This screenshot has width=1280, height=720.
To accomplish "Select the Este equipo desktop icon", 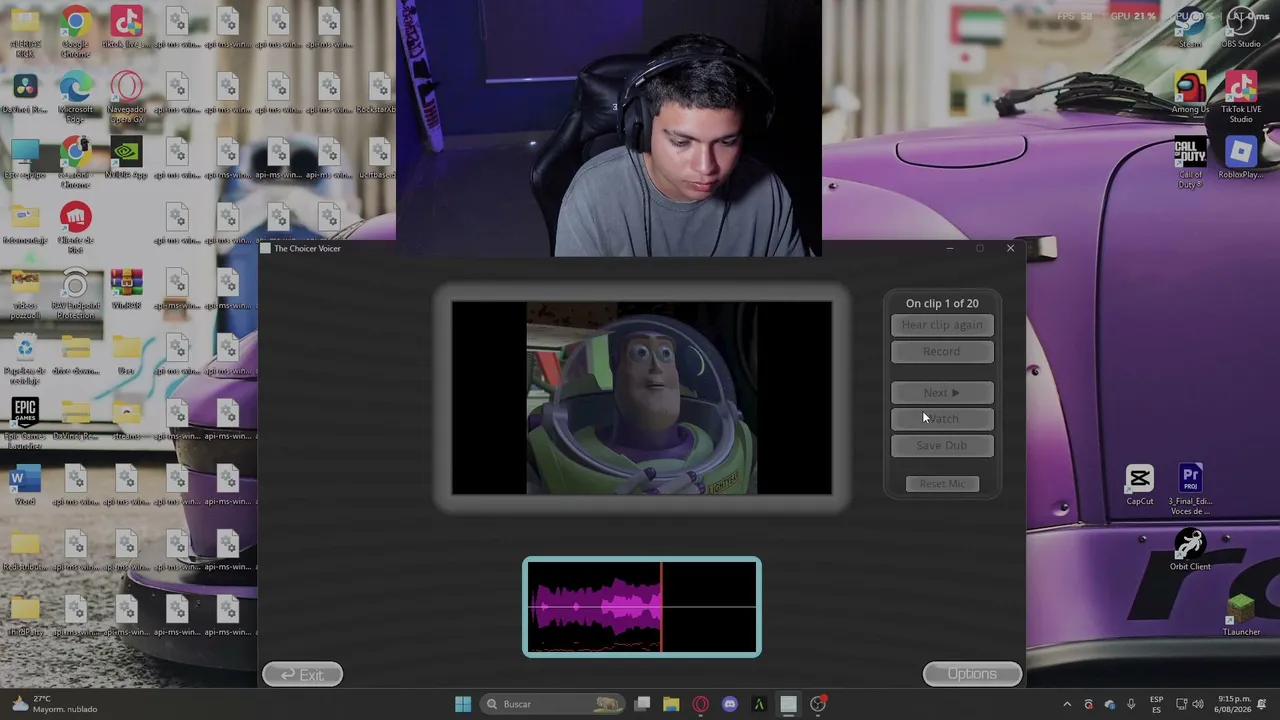I will click(25, 160).
